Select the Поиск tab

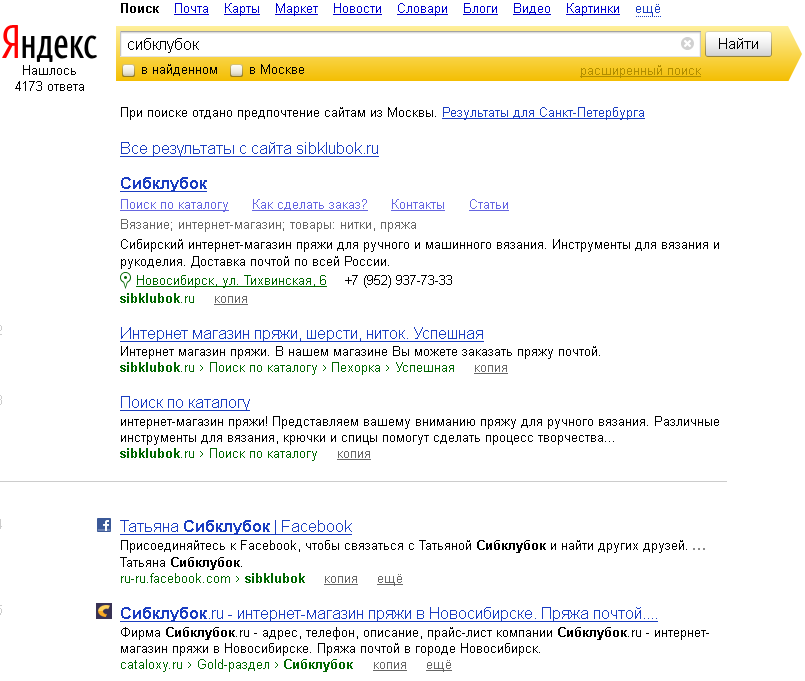coord(140,9)
